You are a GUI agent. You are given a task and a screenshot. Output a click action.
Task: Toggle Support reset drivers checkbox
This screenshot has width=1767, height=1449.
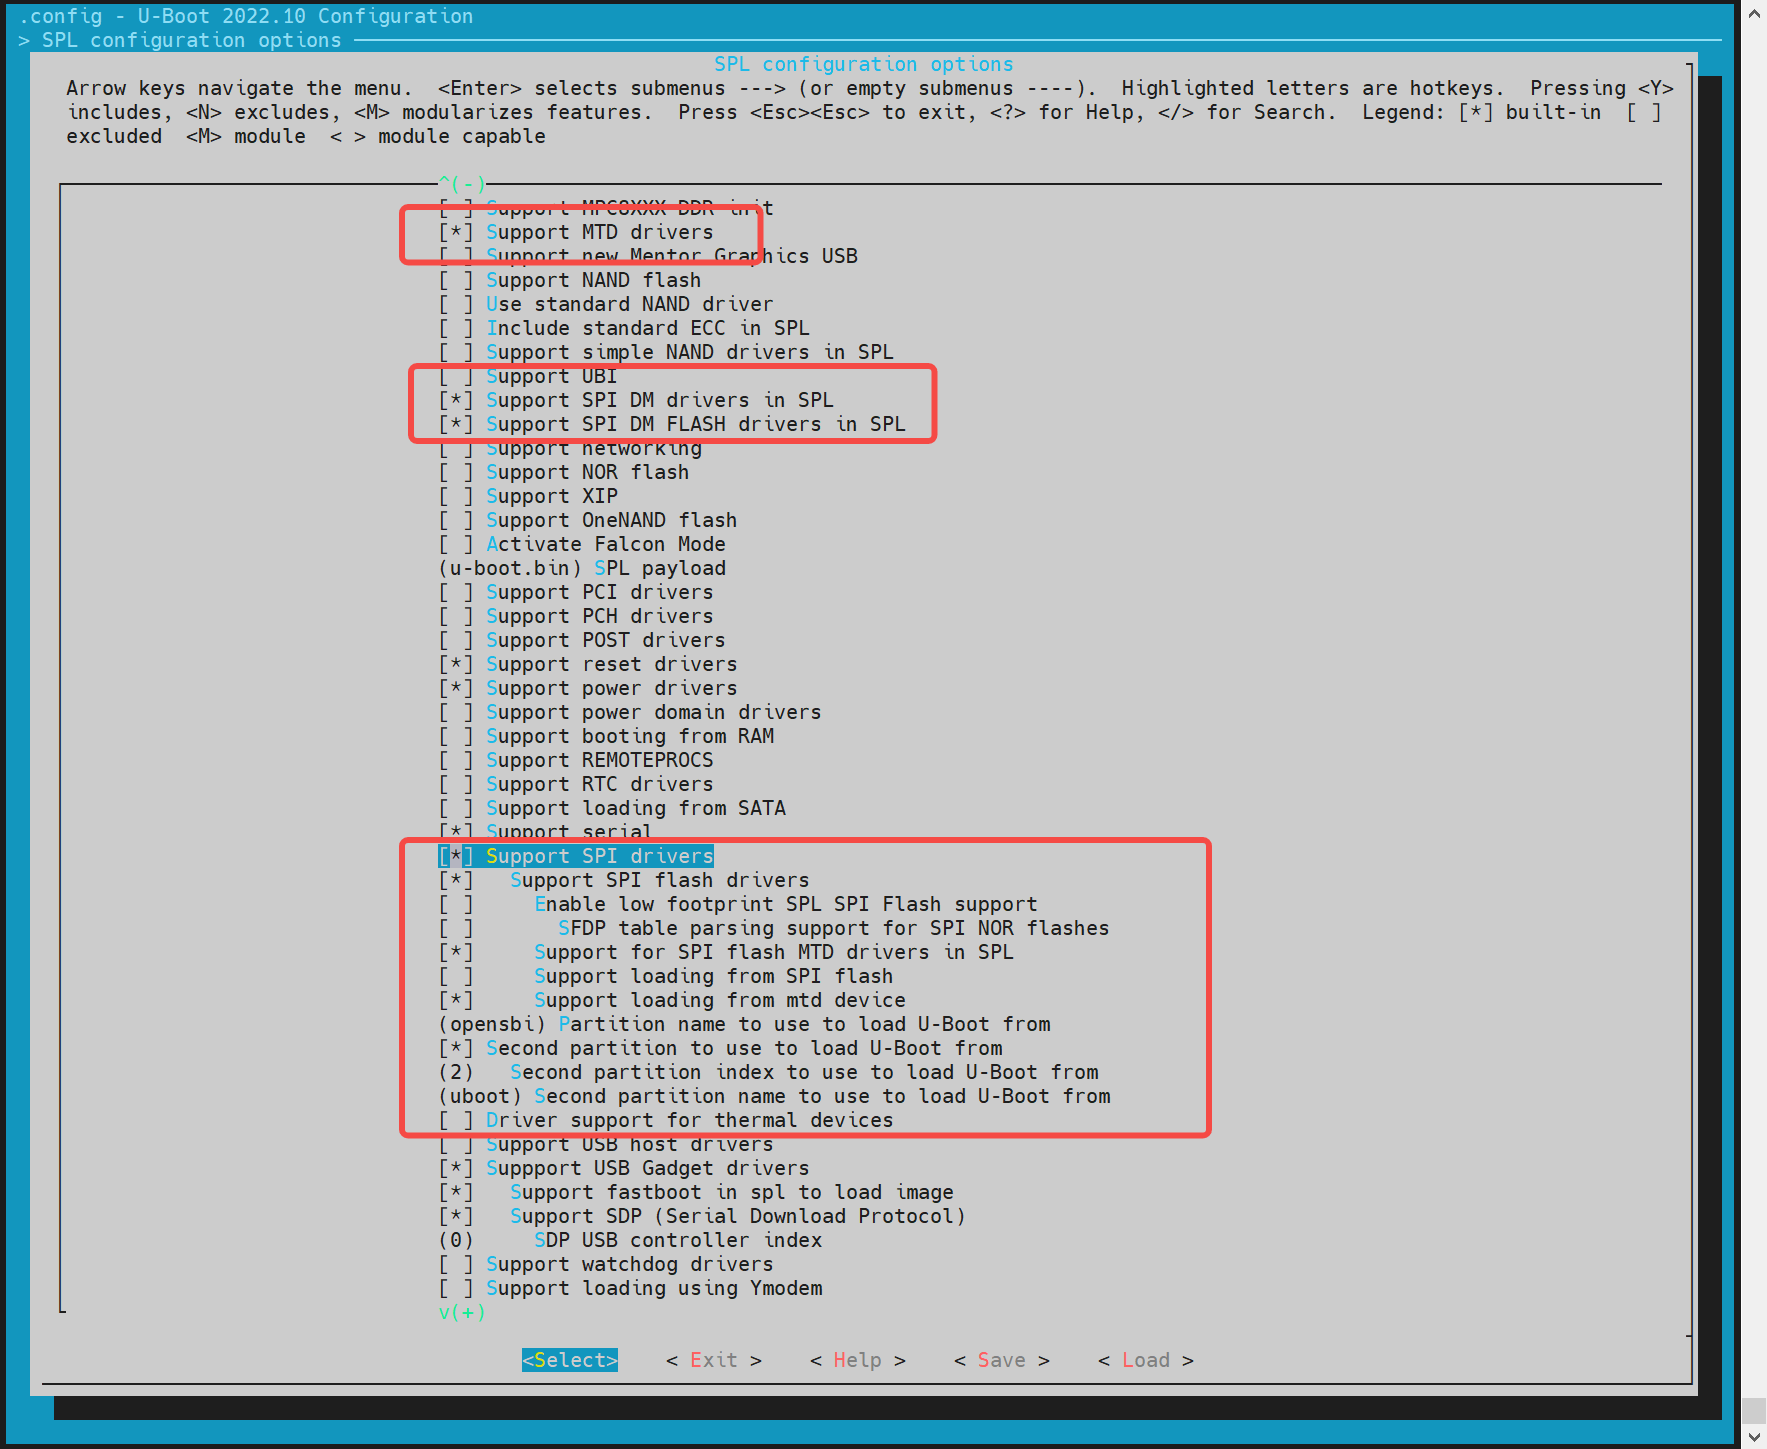tap(456, 664)
